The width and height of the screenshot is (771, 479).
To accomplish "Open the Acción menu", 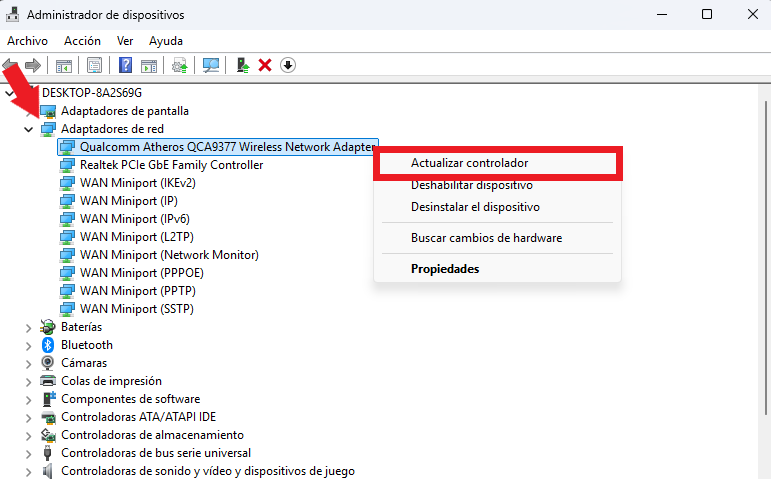I will tap(82, 41).
